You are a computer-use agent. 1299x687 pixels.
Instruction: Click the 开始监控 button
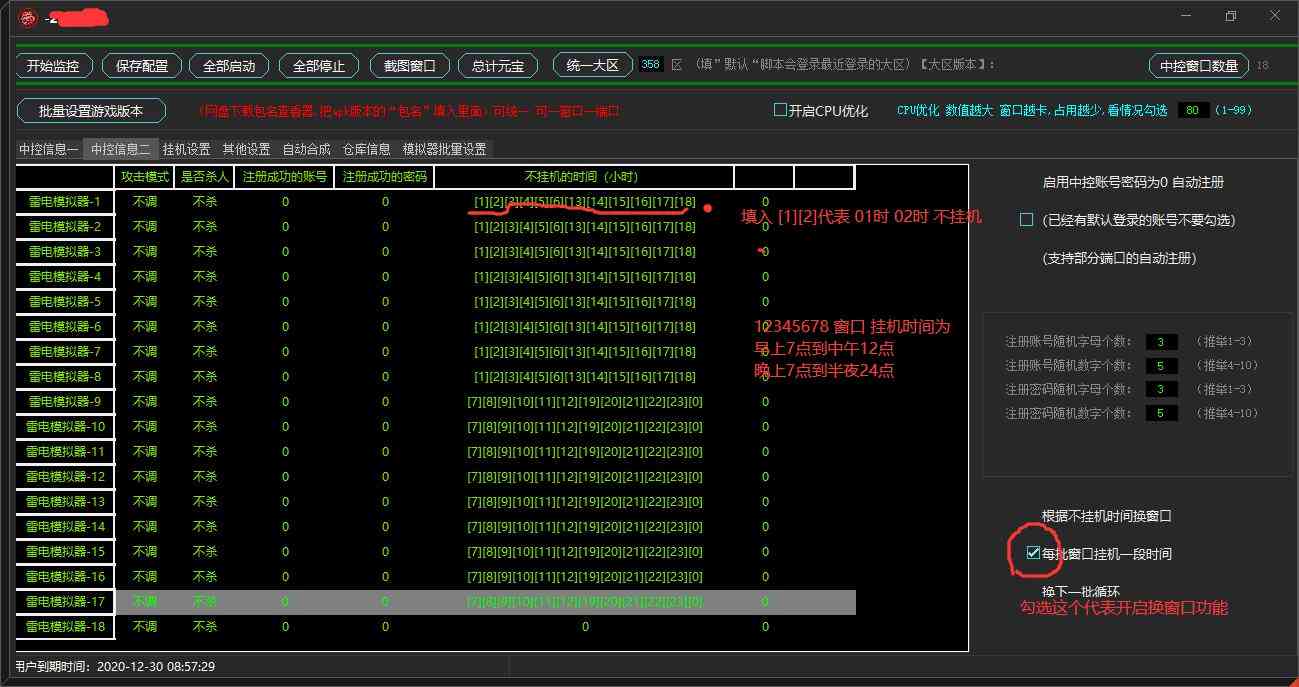tap(54, 66)
